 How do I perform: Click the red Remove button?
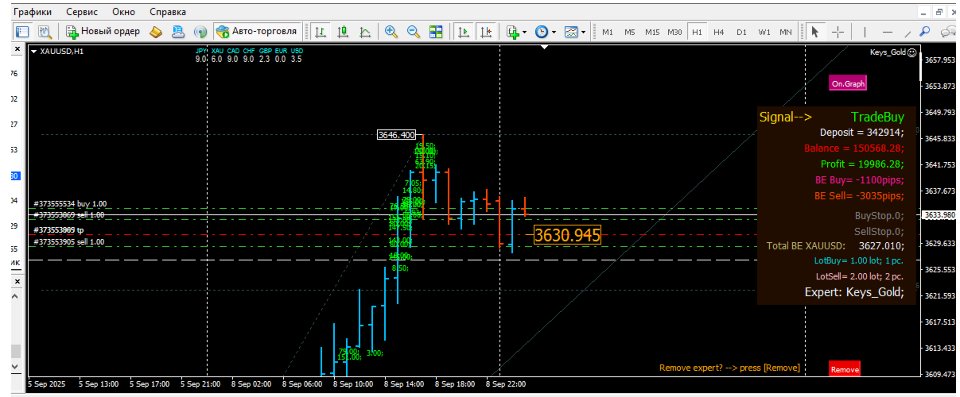(x=845, y=369)
